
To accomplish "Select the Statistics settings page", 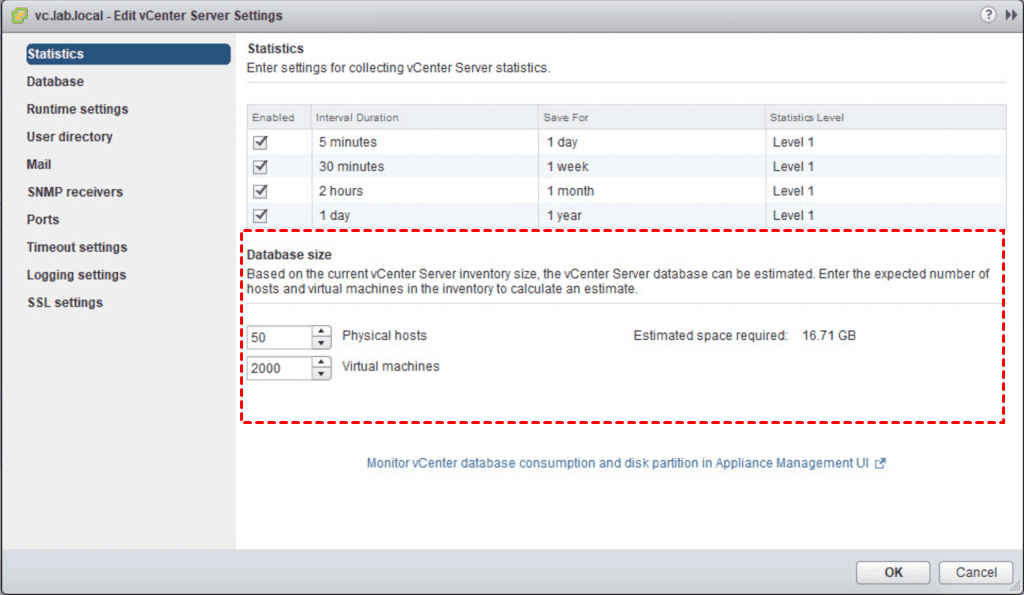I will coord(128,54).
